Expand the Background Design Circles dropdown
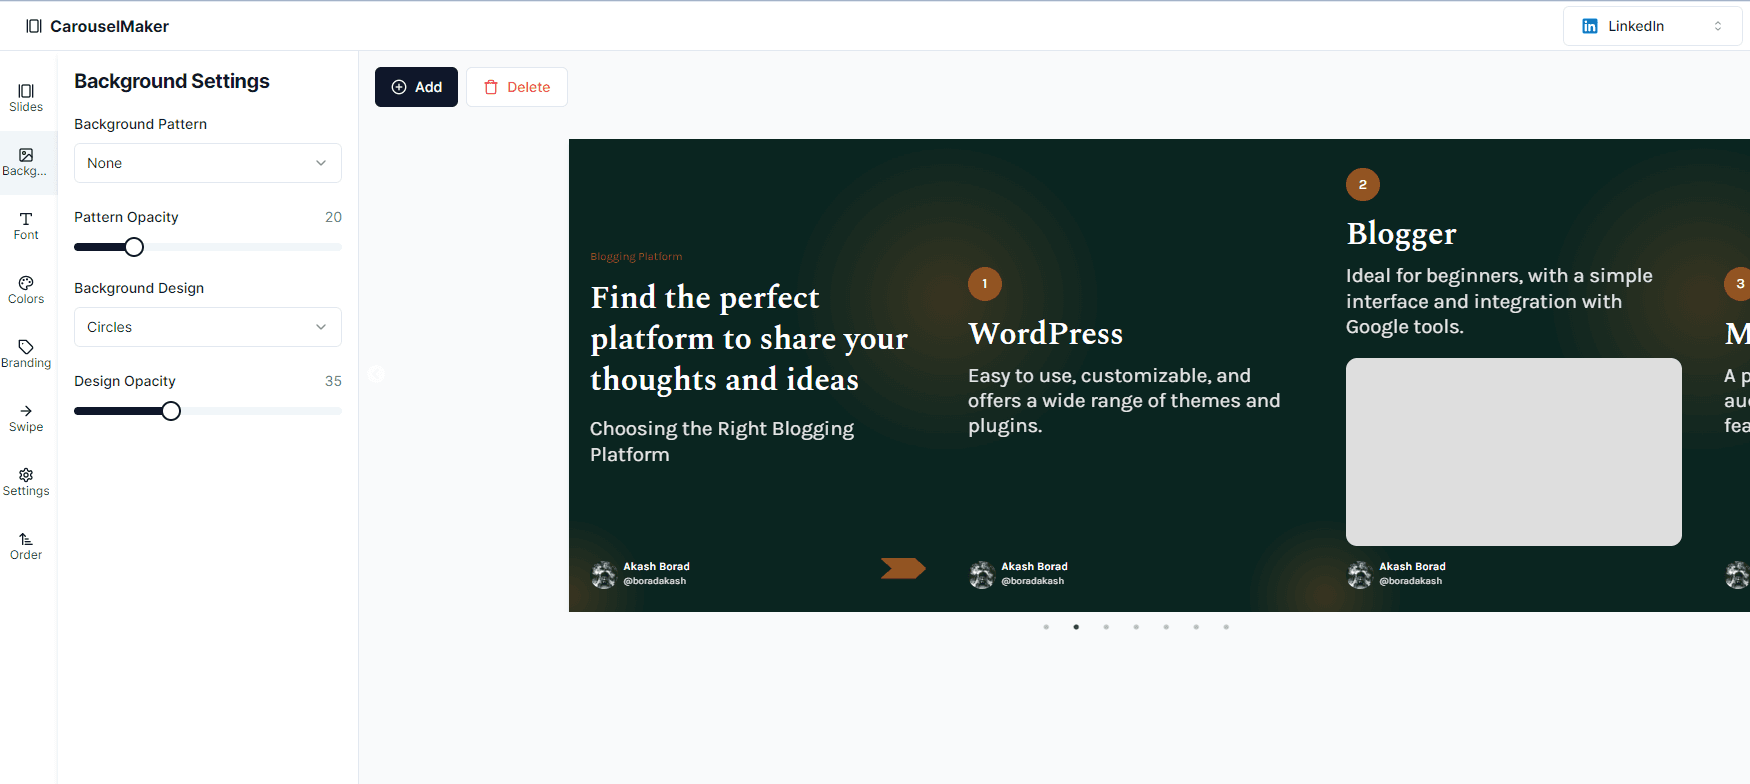 (208, 327)
